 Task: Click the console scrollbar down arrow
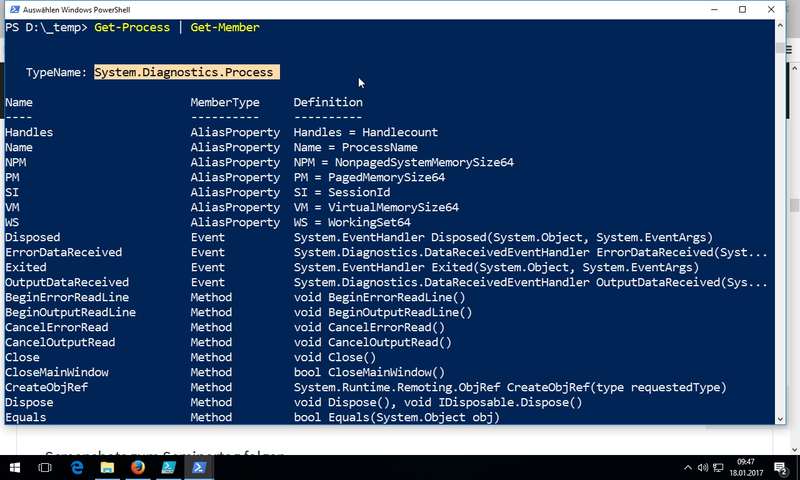(780, 419)
